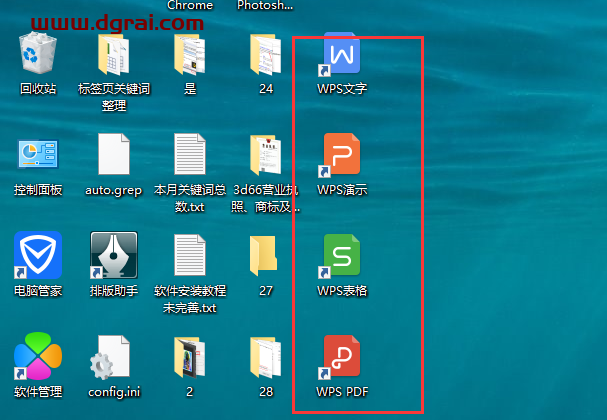
Task: Open the 3d66营业执照 folder
Action: [x=266, y=155]
